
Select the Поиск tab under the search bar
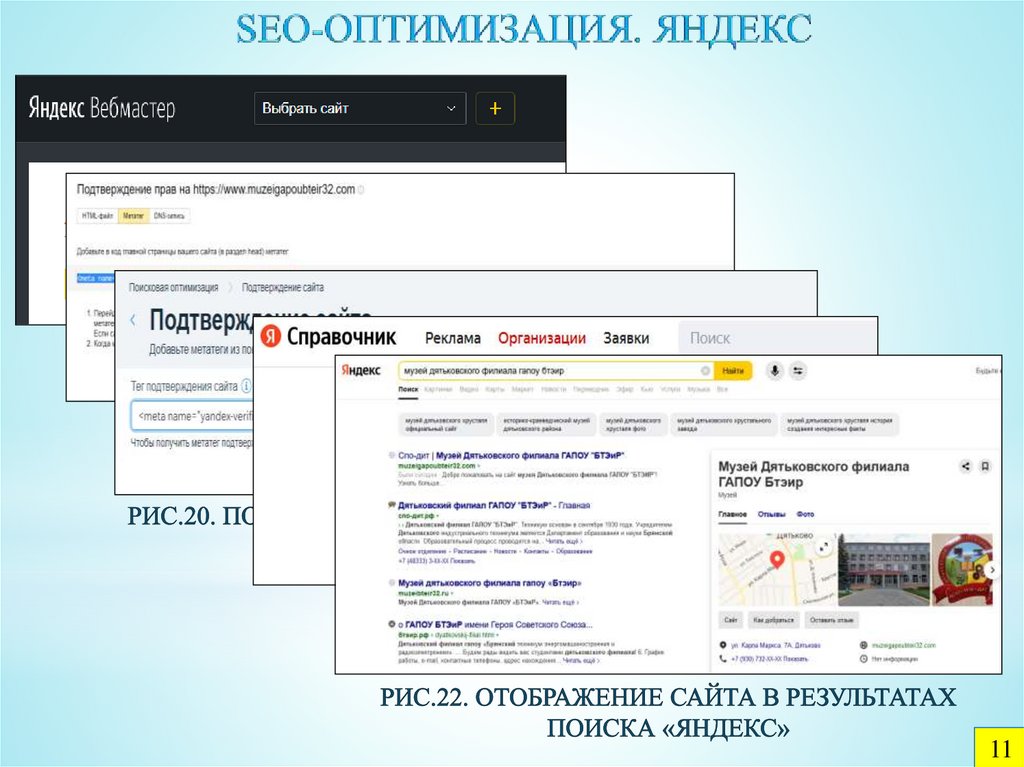click(408, 389)
